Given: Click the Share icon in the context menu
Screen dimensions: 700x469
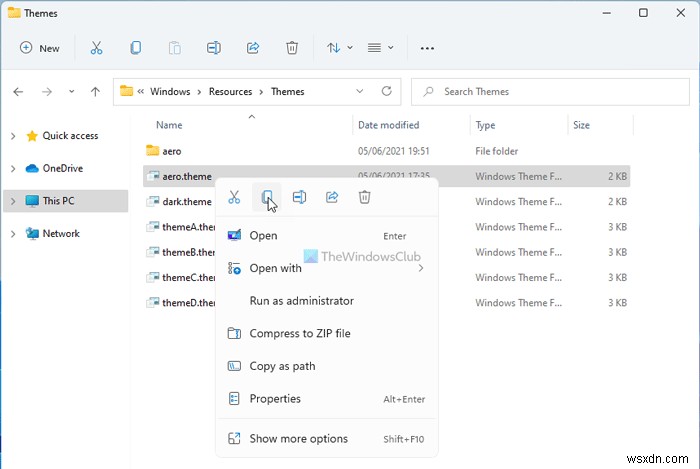Looking at the screenshot, I should [332, 197].
